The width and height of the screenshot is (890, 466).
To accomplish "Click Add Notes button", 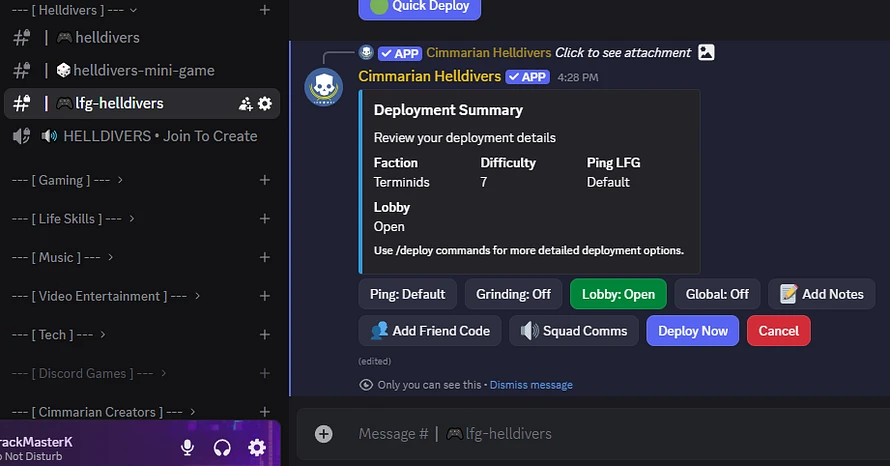I will 821,294.
